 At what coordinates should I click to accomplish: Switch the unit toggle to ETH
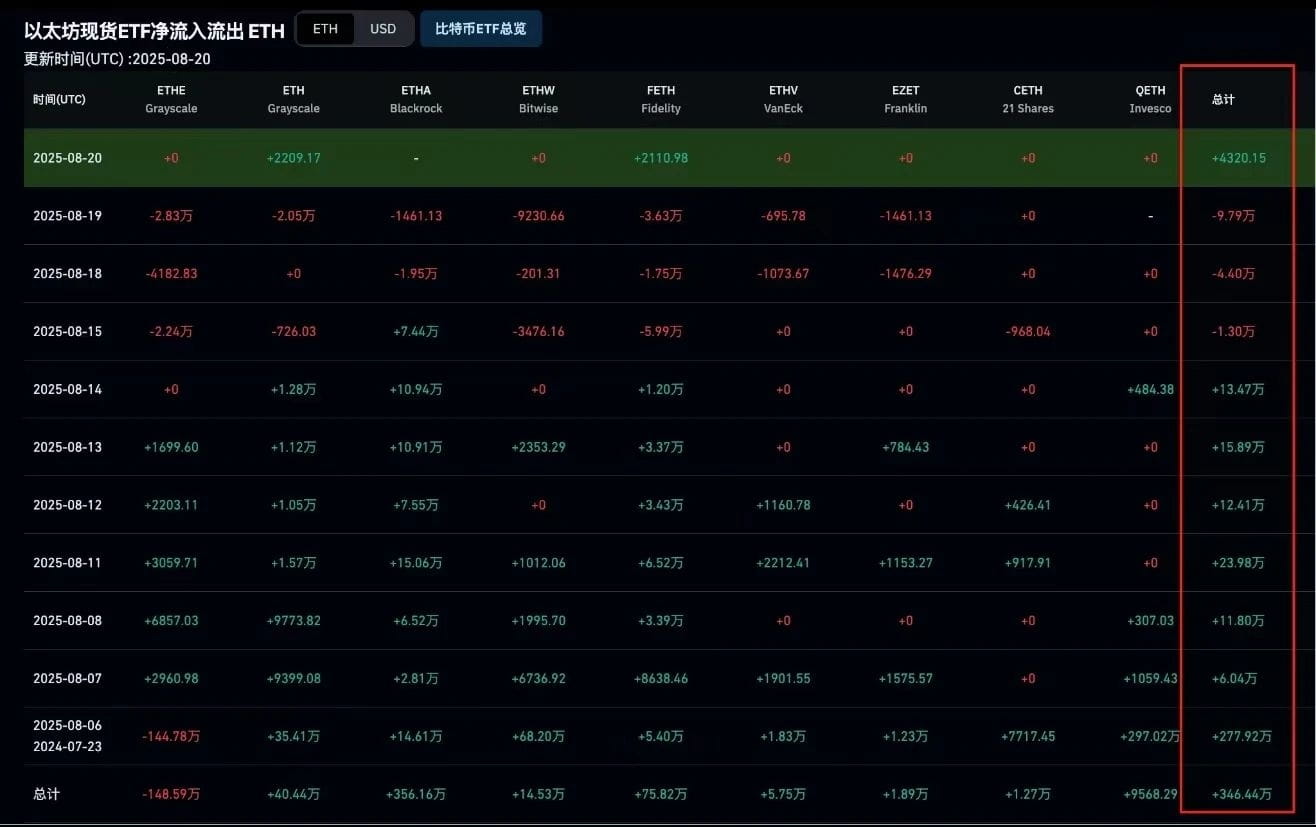(325, 29)
